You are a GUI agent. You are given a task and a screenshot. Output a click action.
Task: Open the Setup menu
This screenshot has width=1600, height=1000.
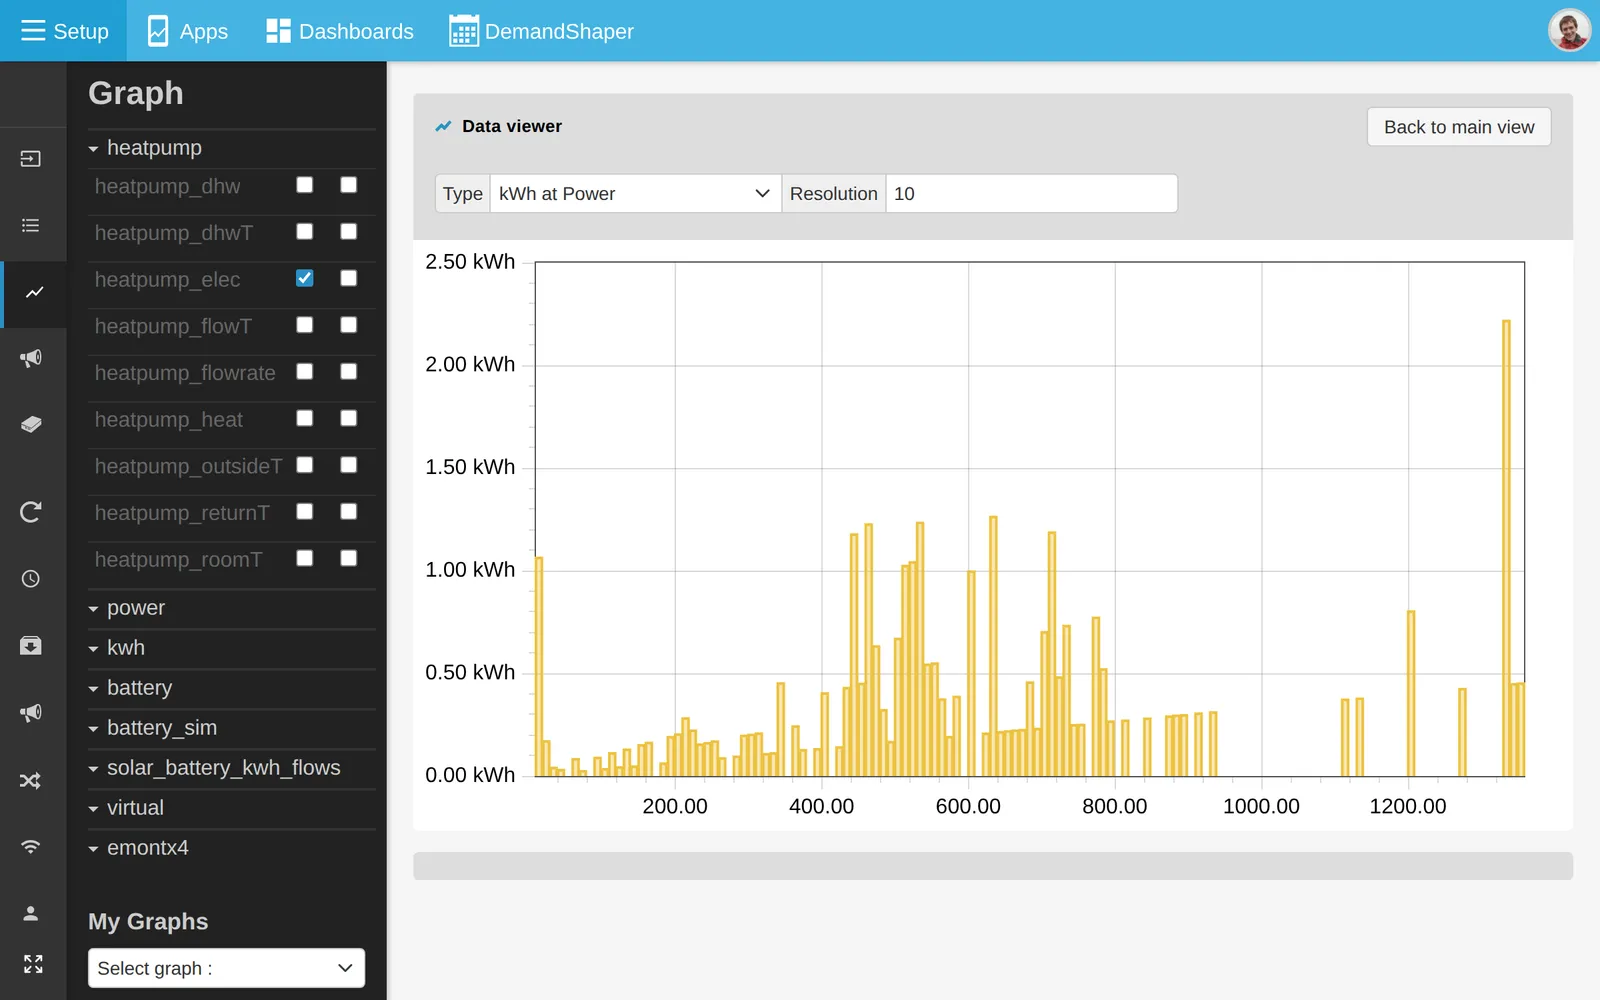tap(64, 31)
